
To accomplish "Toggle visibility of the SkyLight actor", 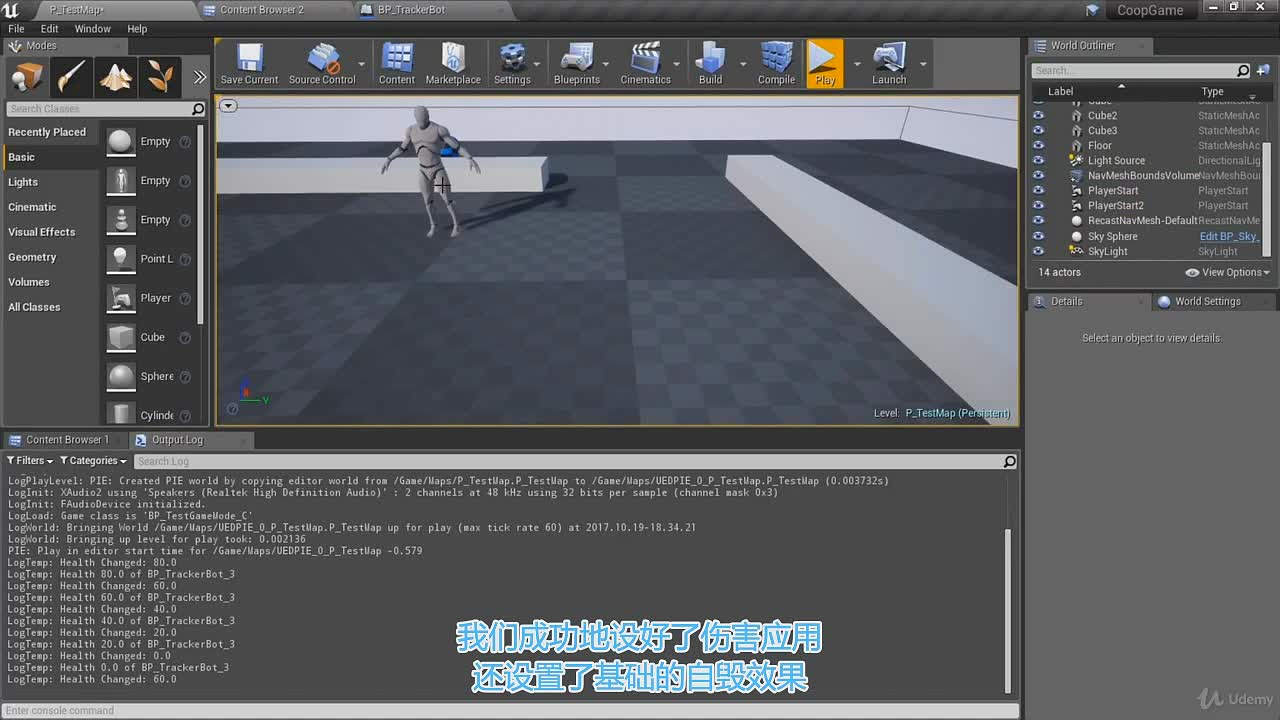I will pyautogui.click(x=1038, y=251).
